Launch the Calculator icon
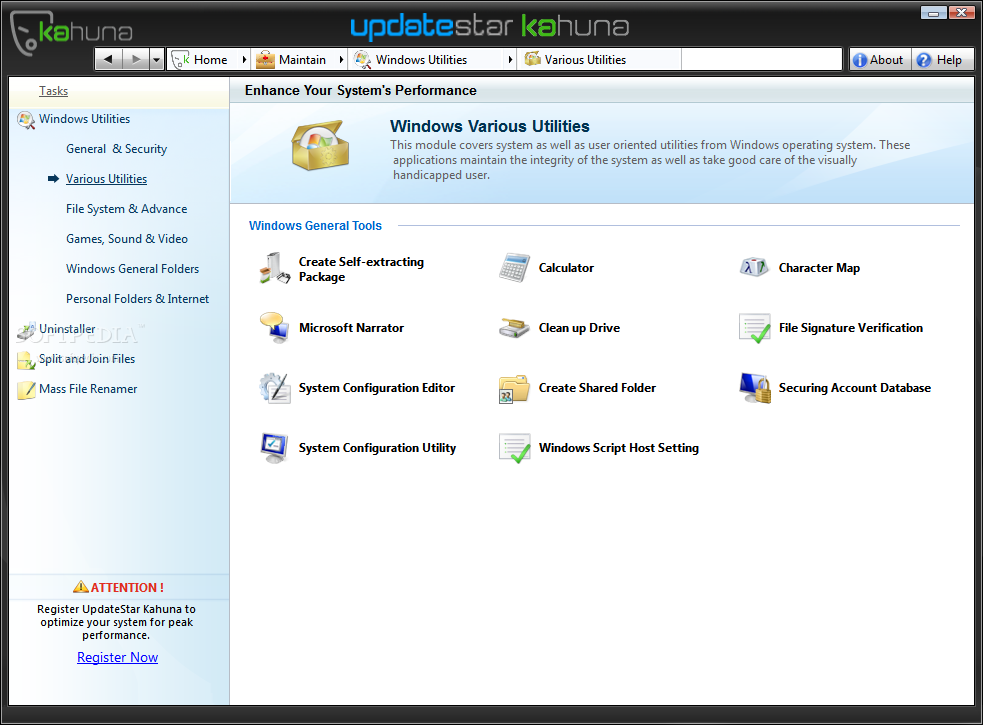The width and height of the screenshot is (983, 725). pos(514,268)
